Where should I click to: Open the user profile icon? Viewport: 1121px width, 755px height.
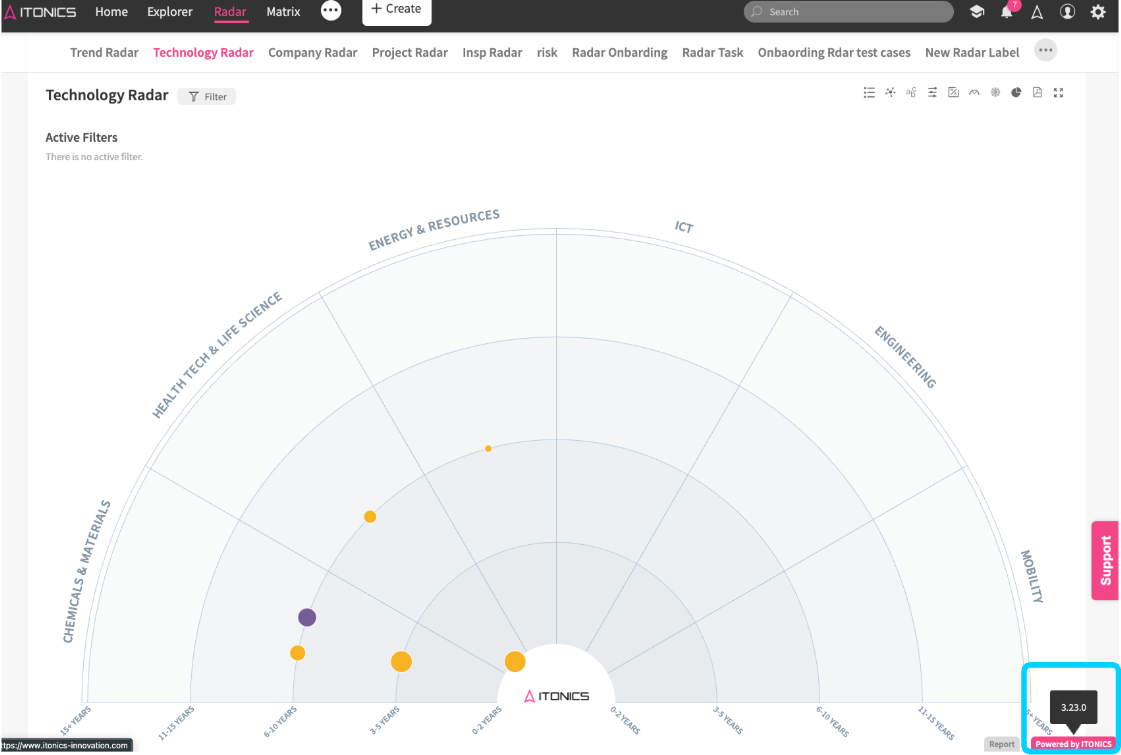click(x=1067, y=12)
